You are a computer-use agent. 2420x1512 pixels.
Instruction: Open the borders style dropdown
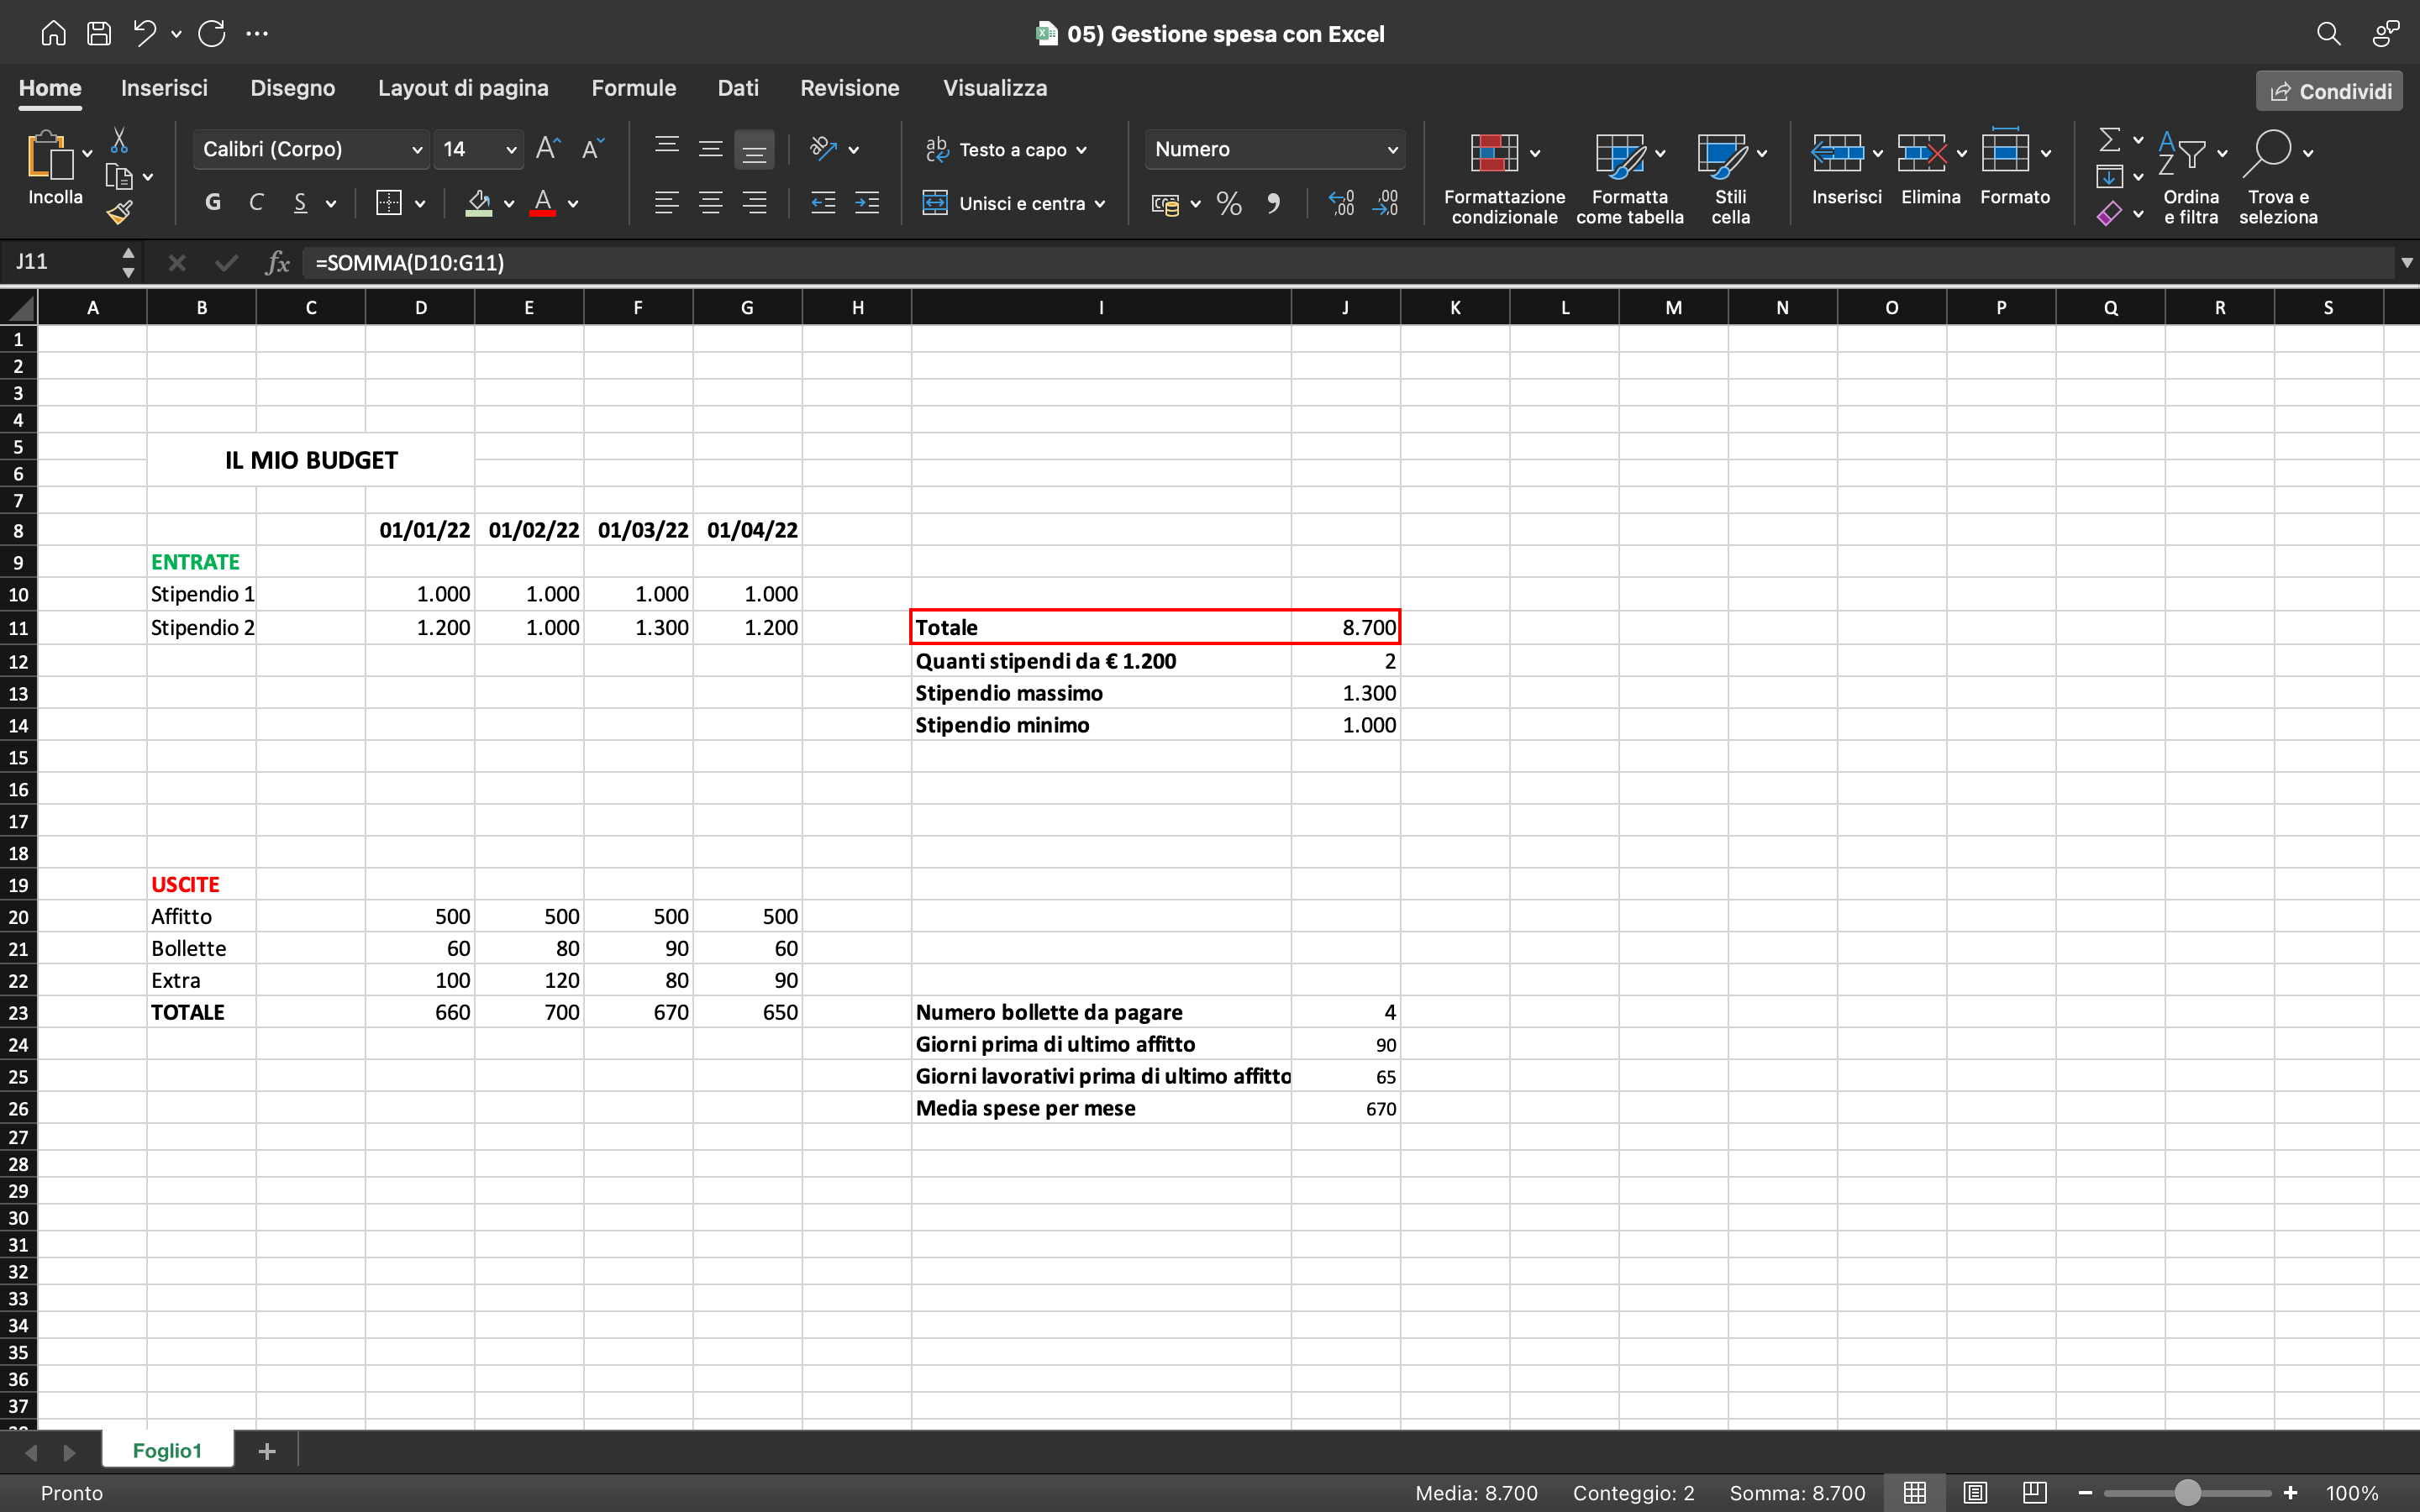(419, 203)
